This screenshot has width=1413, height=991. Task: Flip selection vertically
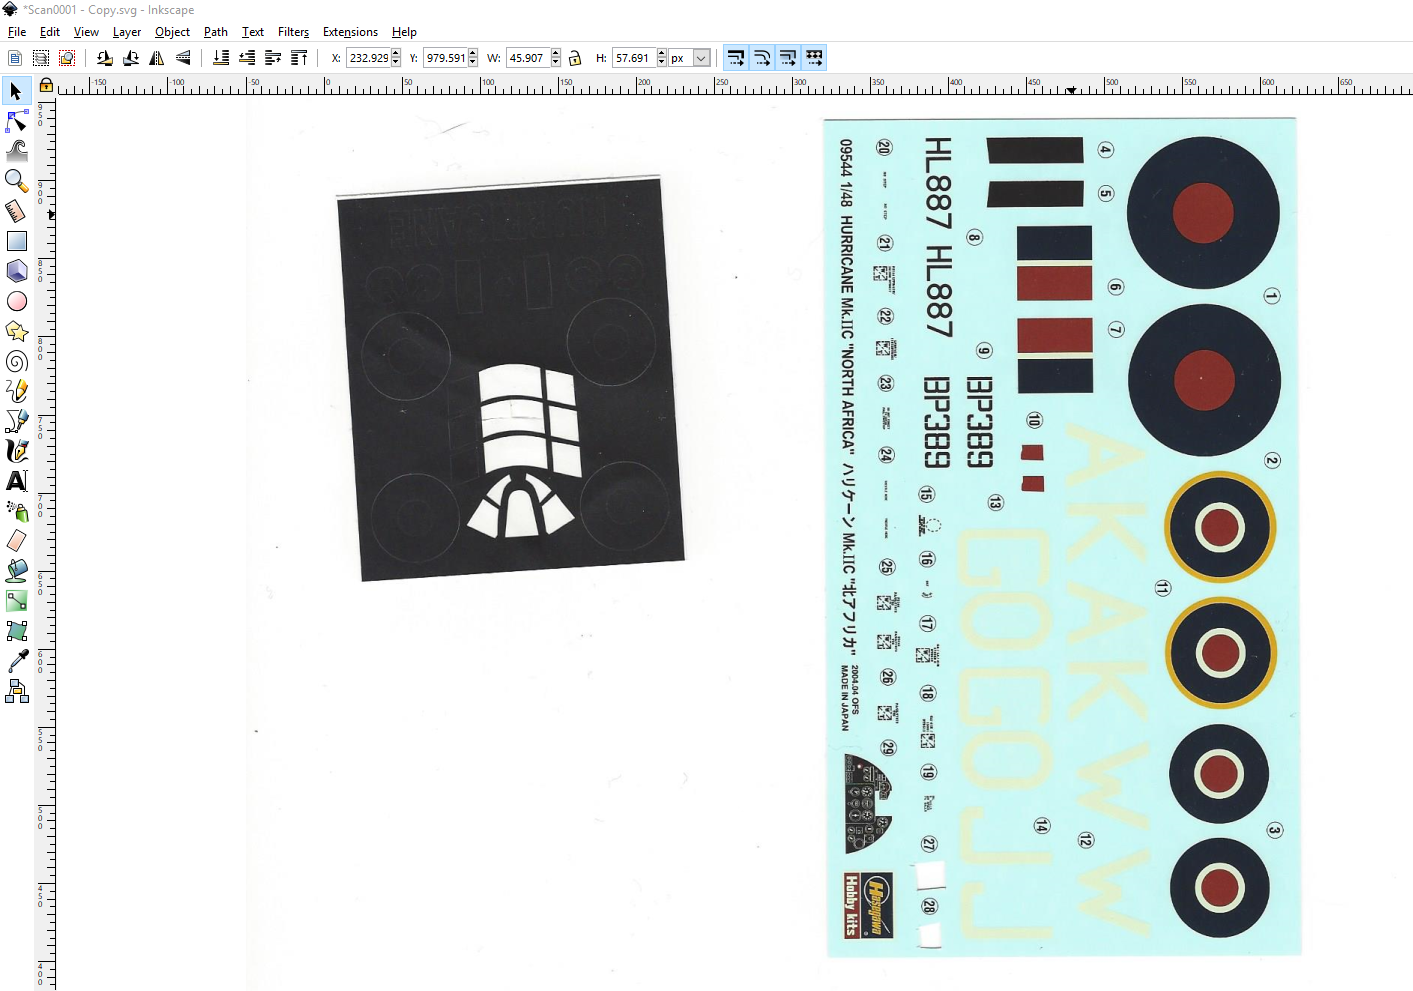tap(183, 58)
